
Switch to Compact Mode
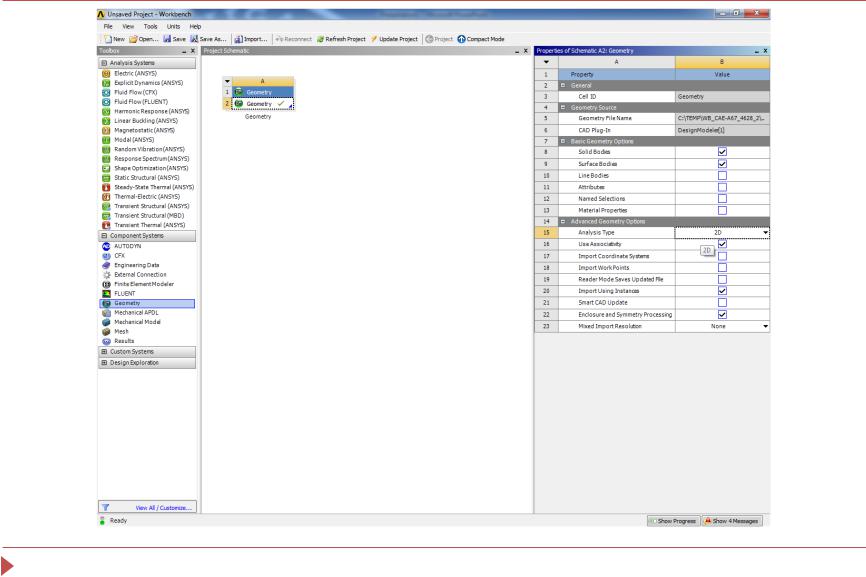click(480, 39)
